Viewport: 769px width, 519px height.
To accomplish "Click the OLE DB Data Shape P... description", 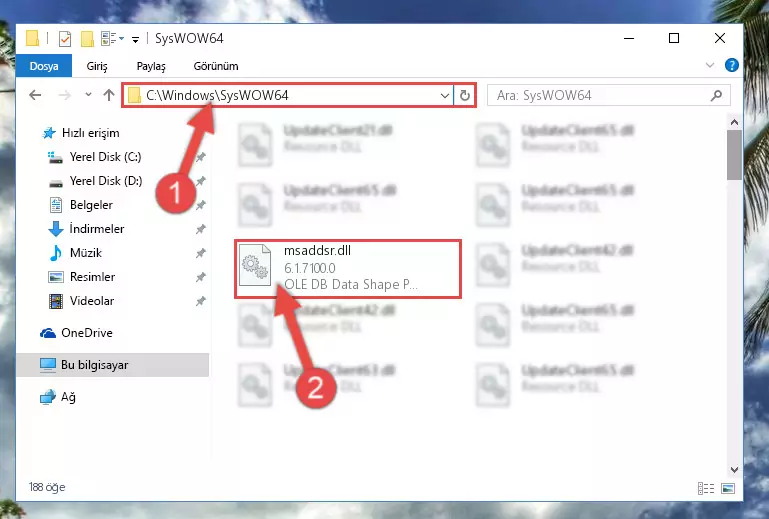I will (351, 285).
